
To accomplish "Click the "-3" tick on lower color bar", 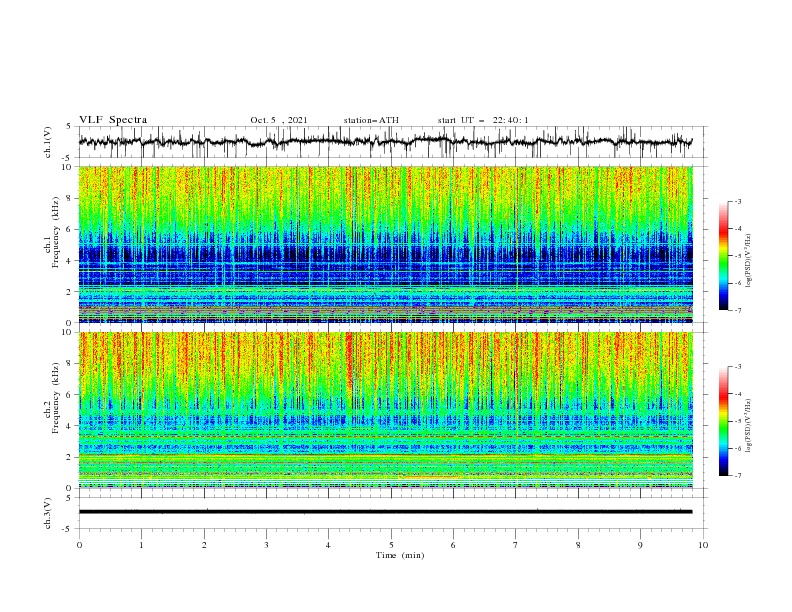I will [737, 367].
